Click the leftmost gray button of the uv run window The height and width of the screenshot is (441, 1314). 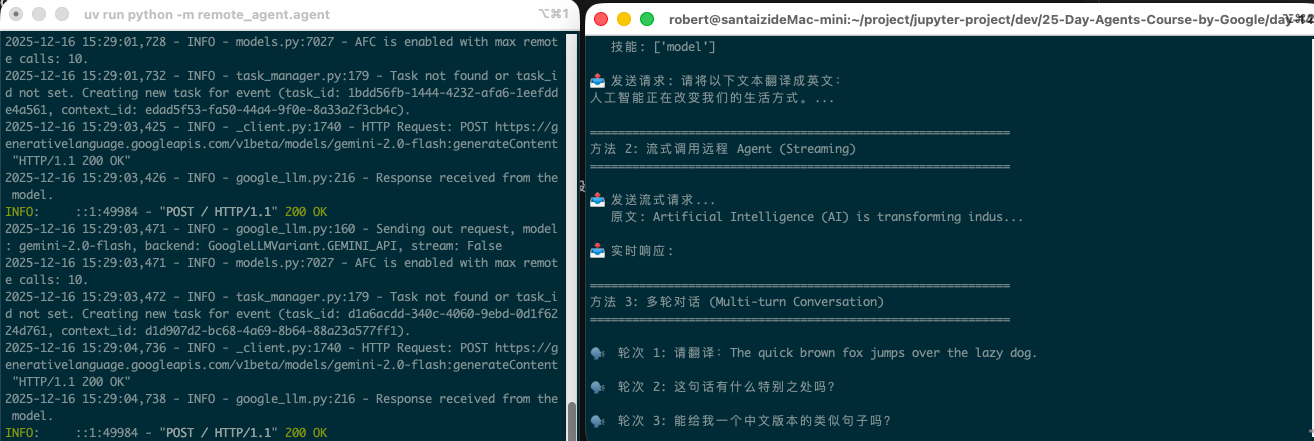(14, 15)
